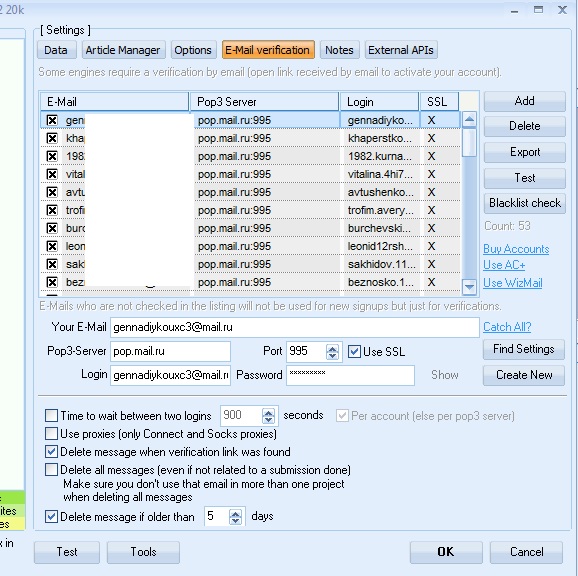578x576 pixels.
Task: Open the Options tab
Action: [193, 50]
